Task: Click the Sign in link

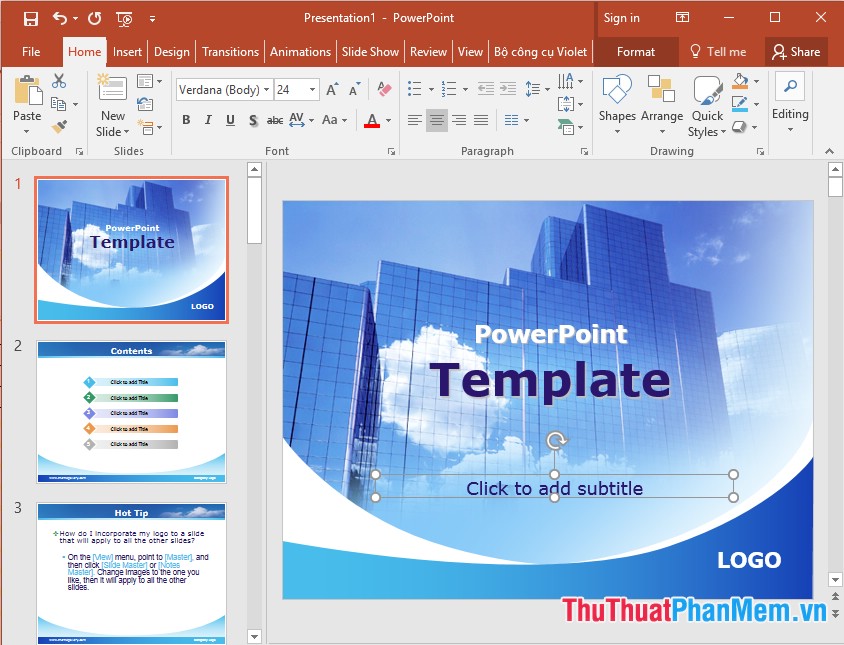Action: coord(621,17)
